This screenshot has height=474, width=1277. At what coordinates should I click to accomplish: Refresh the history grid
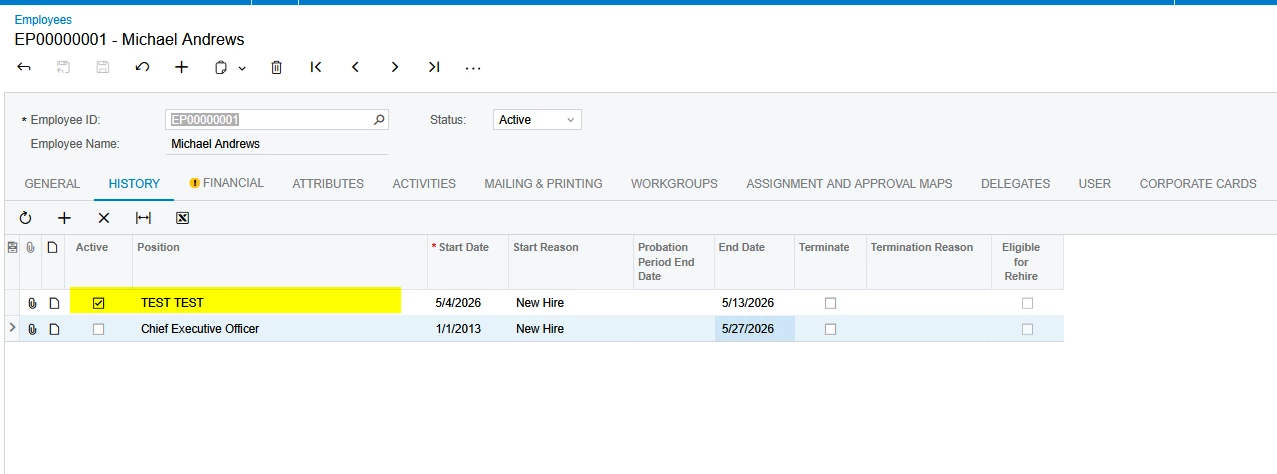click(x=25, y=217)
